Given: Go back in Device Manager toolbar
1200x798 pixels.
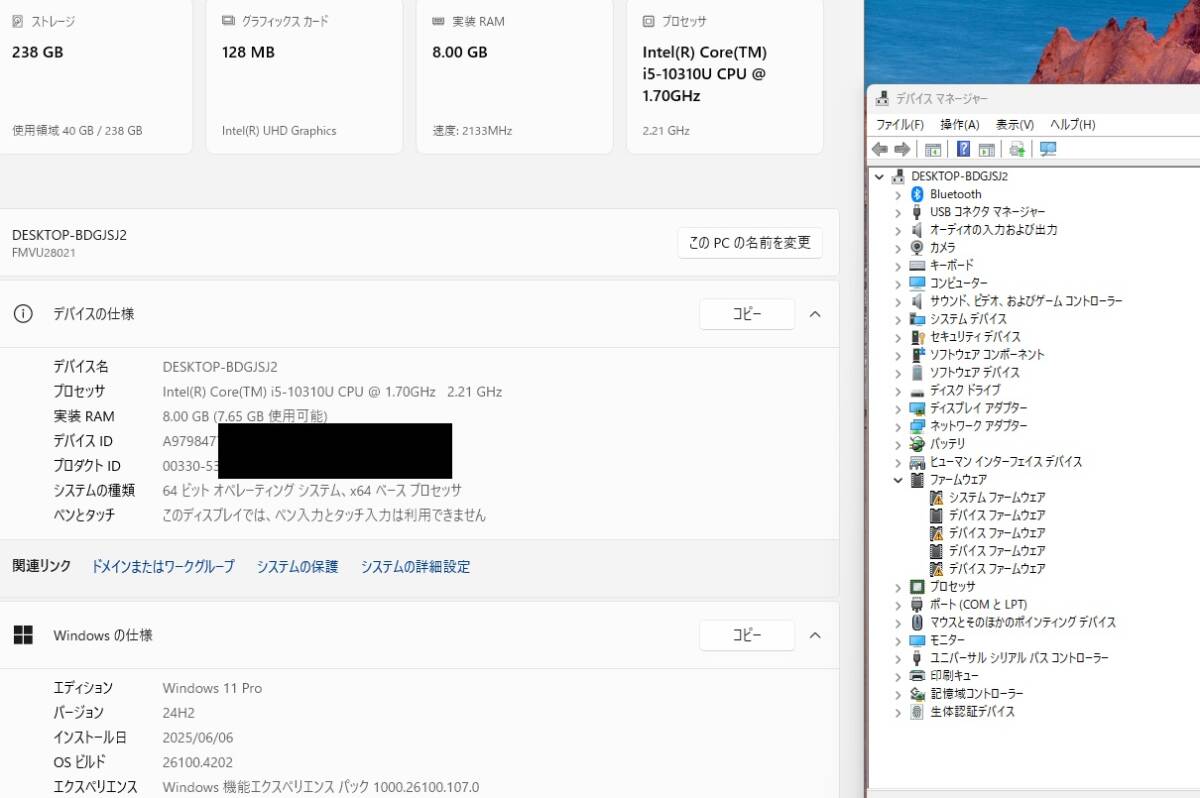Looking at the screenshot, I should [880, 149].
